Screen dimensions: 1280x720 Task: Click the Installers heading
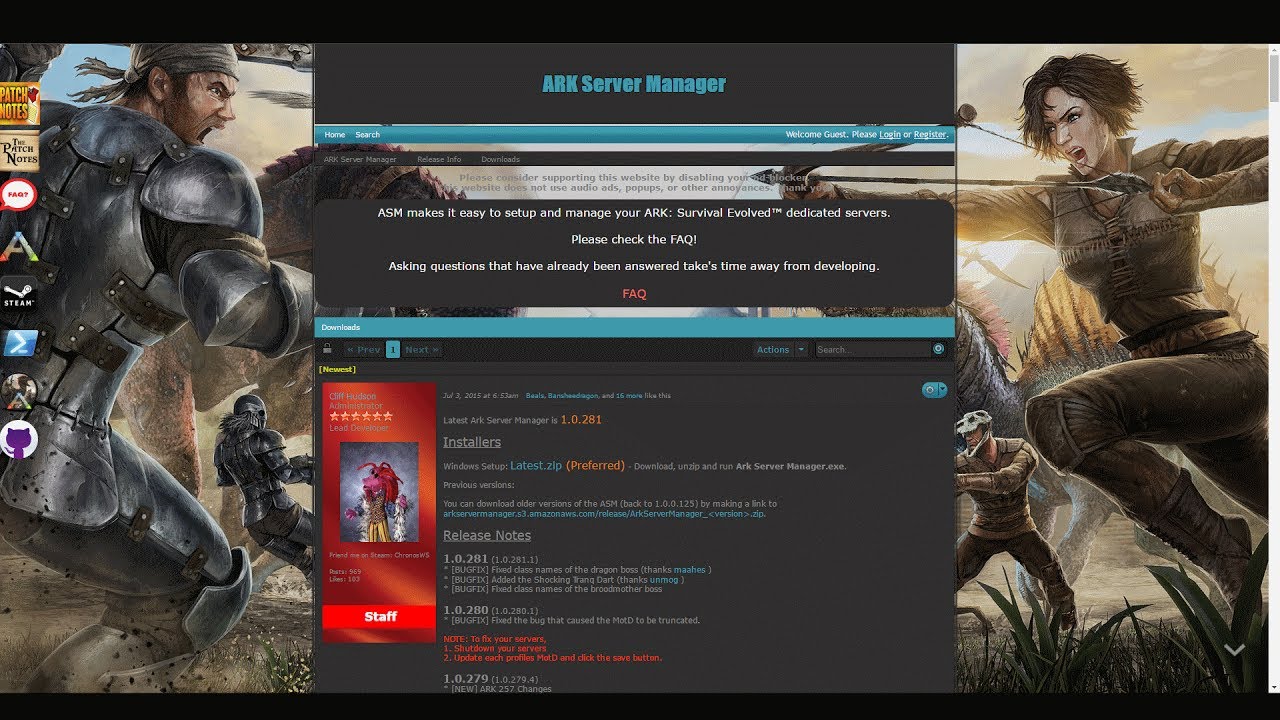[472, 442]
